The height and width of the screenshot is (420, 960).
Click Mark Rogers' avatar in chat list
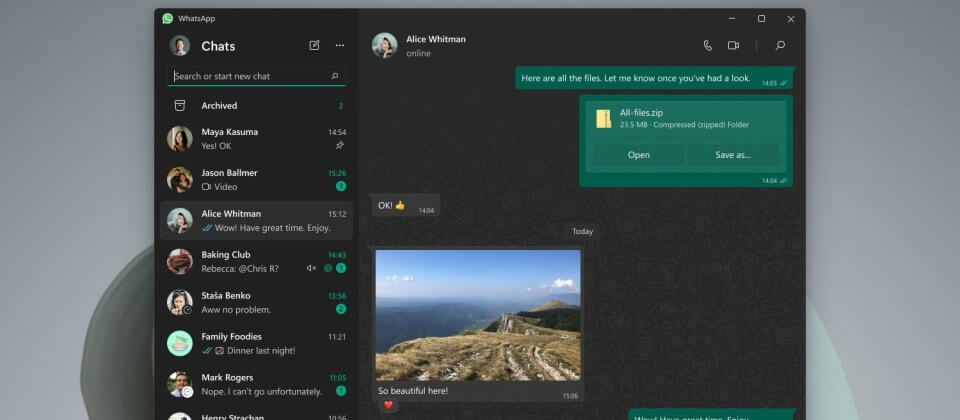point(180,384)
